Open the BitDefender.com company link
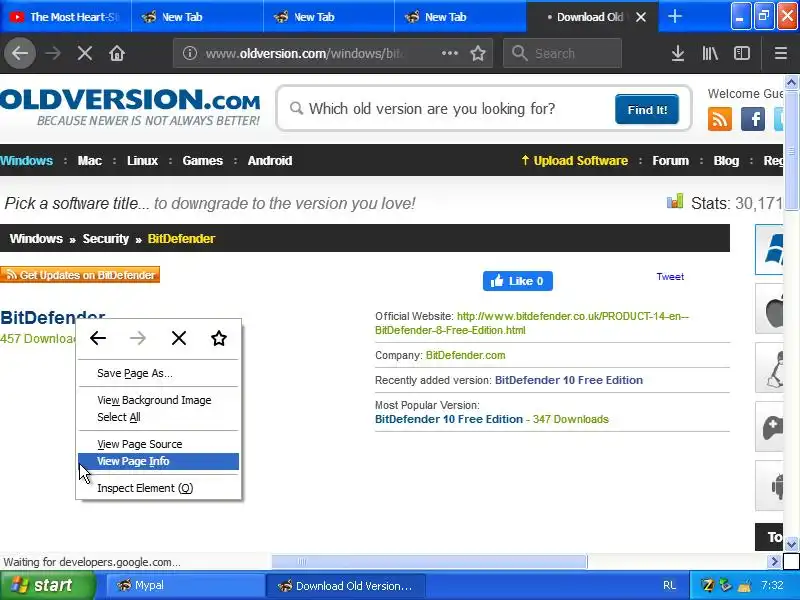Viewport: 800px width, 600px height. 465,356
